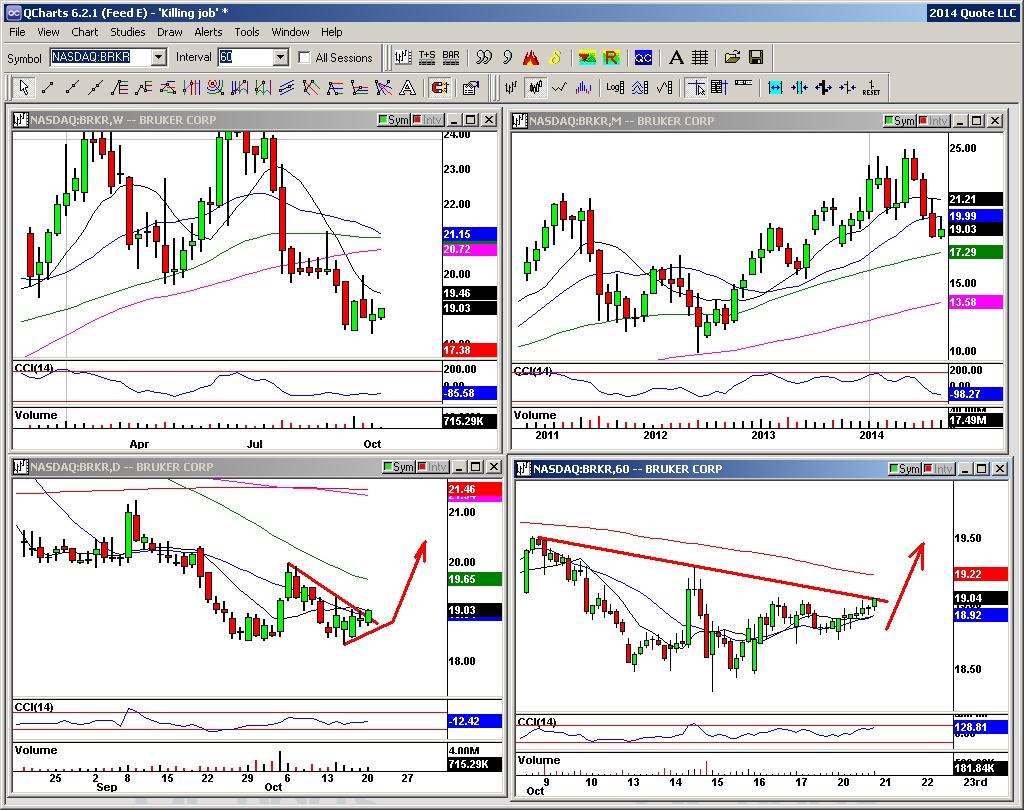The height and width of the screenshot is (810, 1024).
Task: Switch to OHLC bar chart style
Action: point(511,87)
